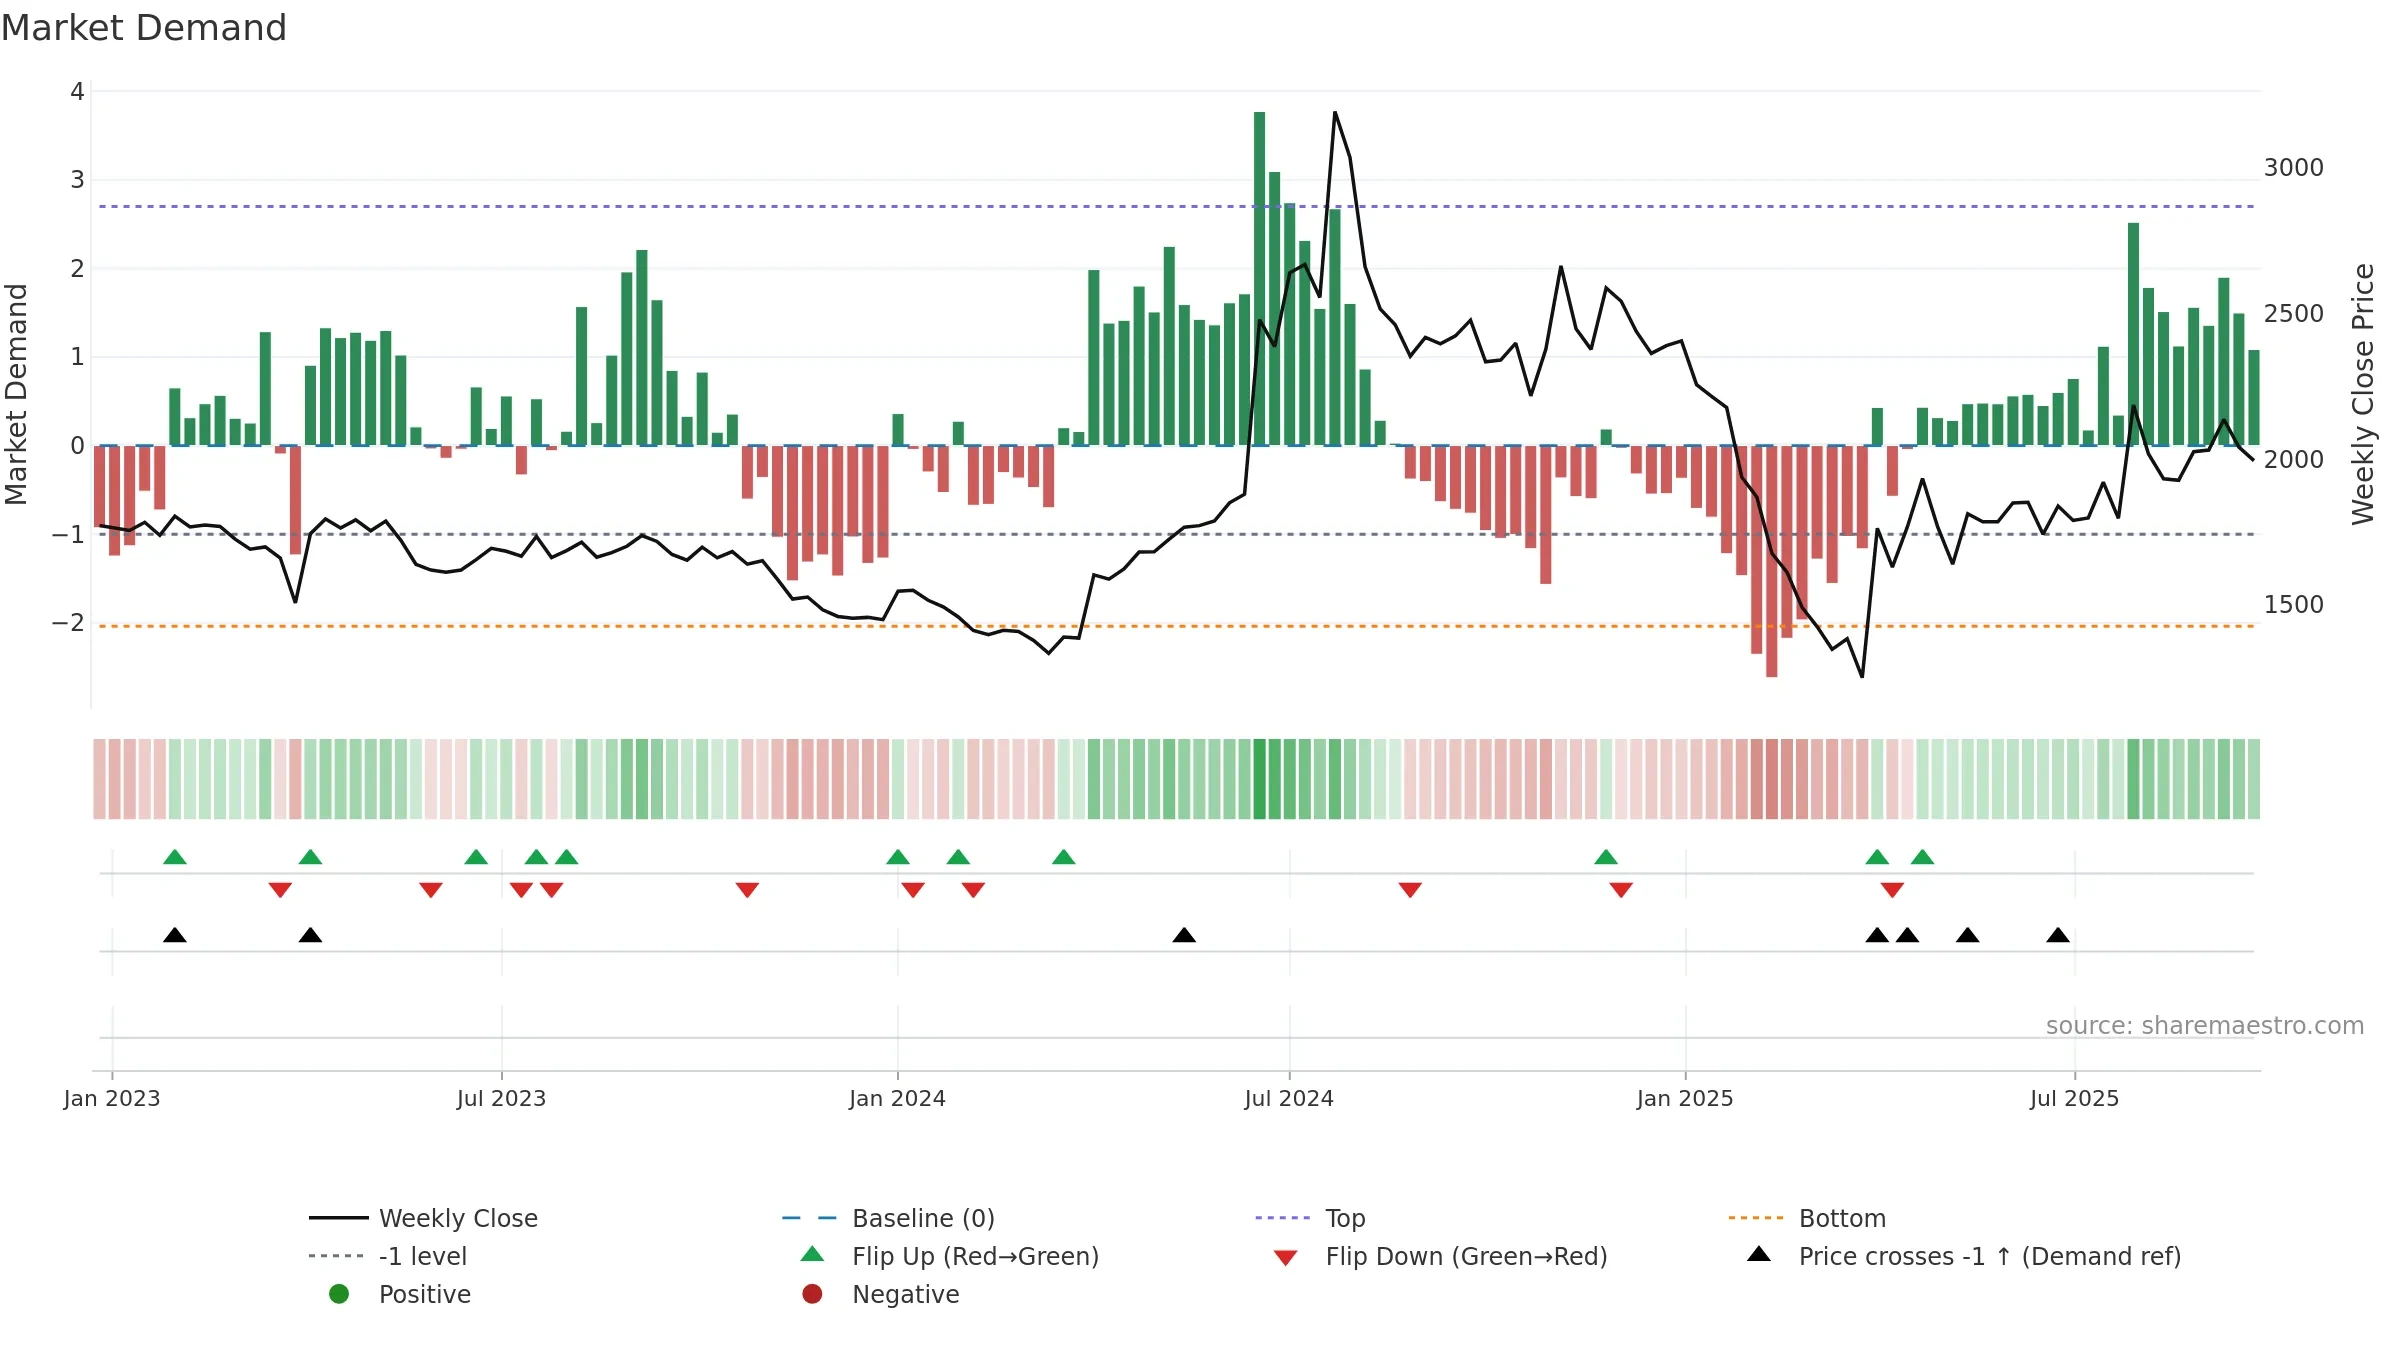This screenshot has width=2400, height=1350.
Task: Click the red Negative circle in legend
Action: click(812, 1294)
